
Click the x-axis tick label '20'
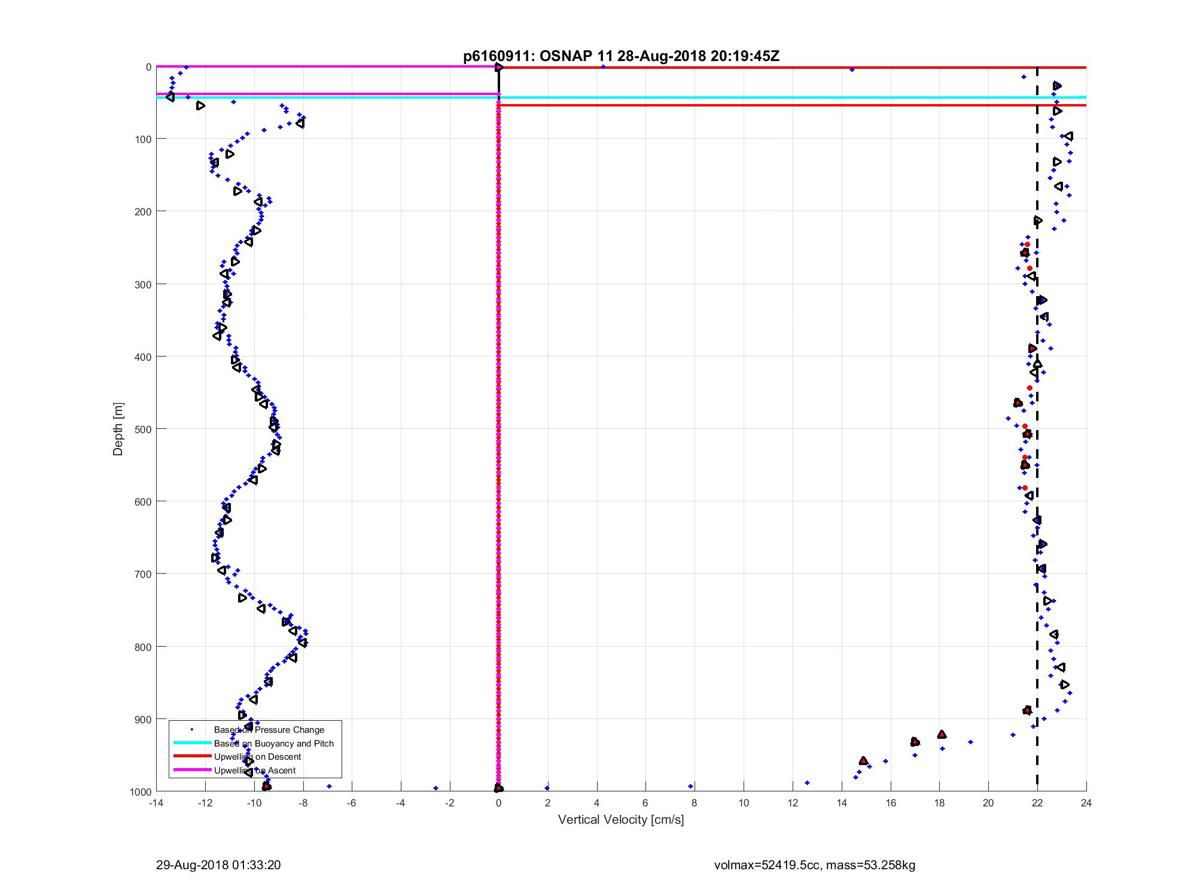click(988, 803)
